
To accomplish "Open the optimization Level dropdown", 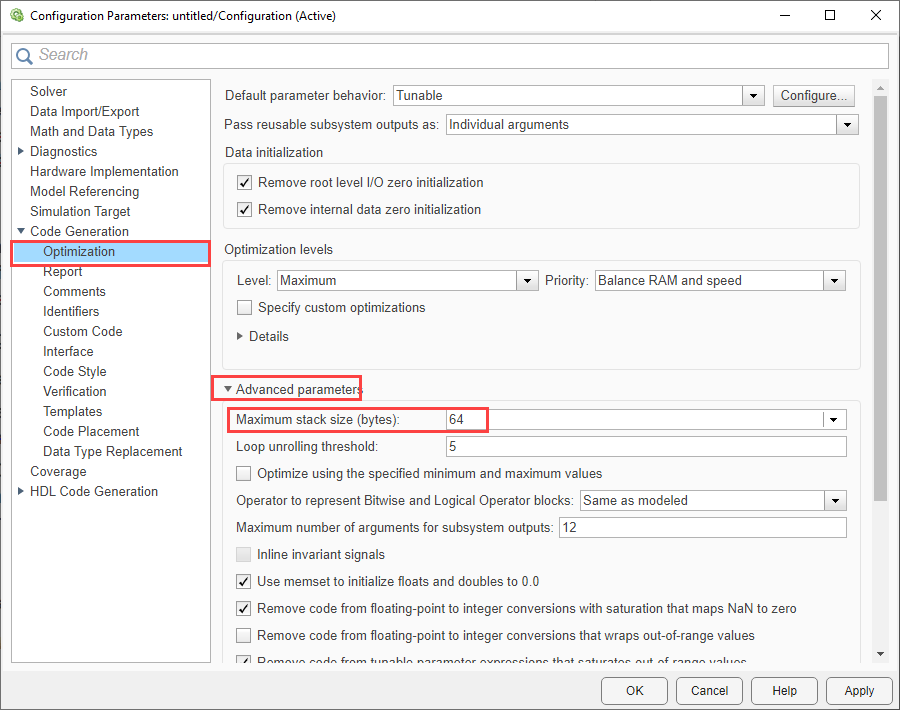I will 528,281.
